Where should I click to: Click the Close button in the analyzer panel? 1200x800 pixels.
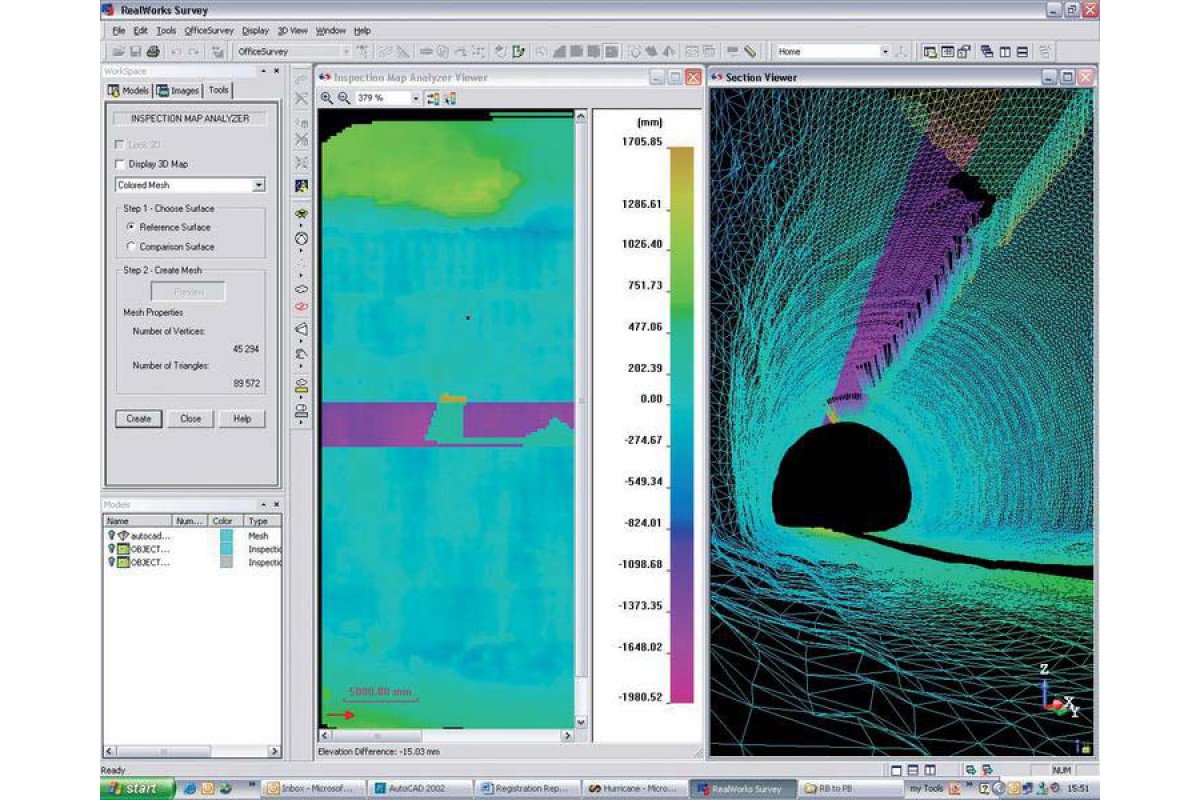(190, 419)
